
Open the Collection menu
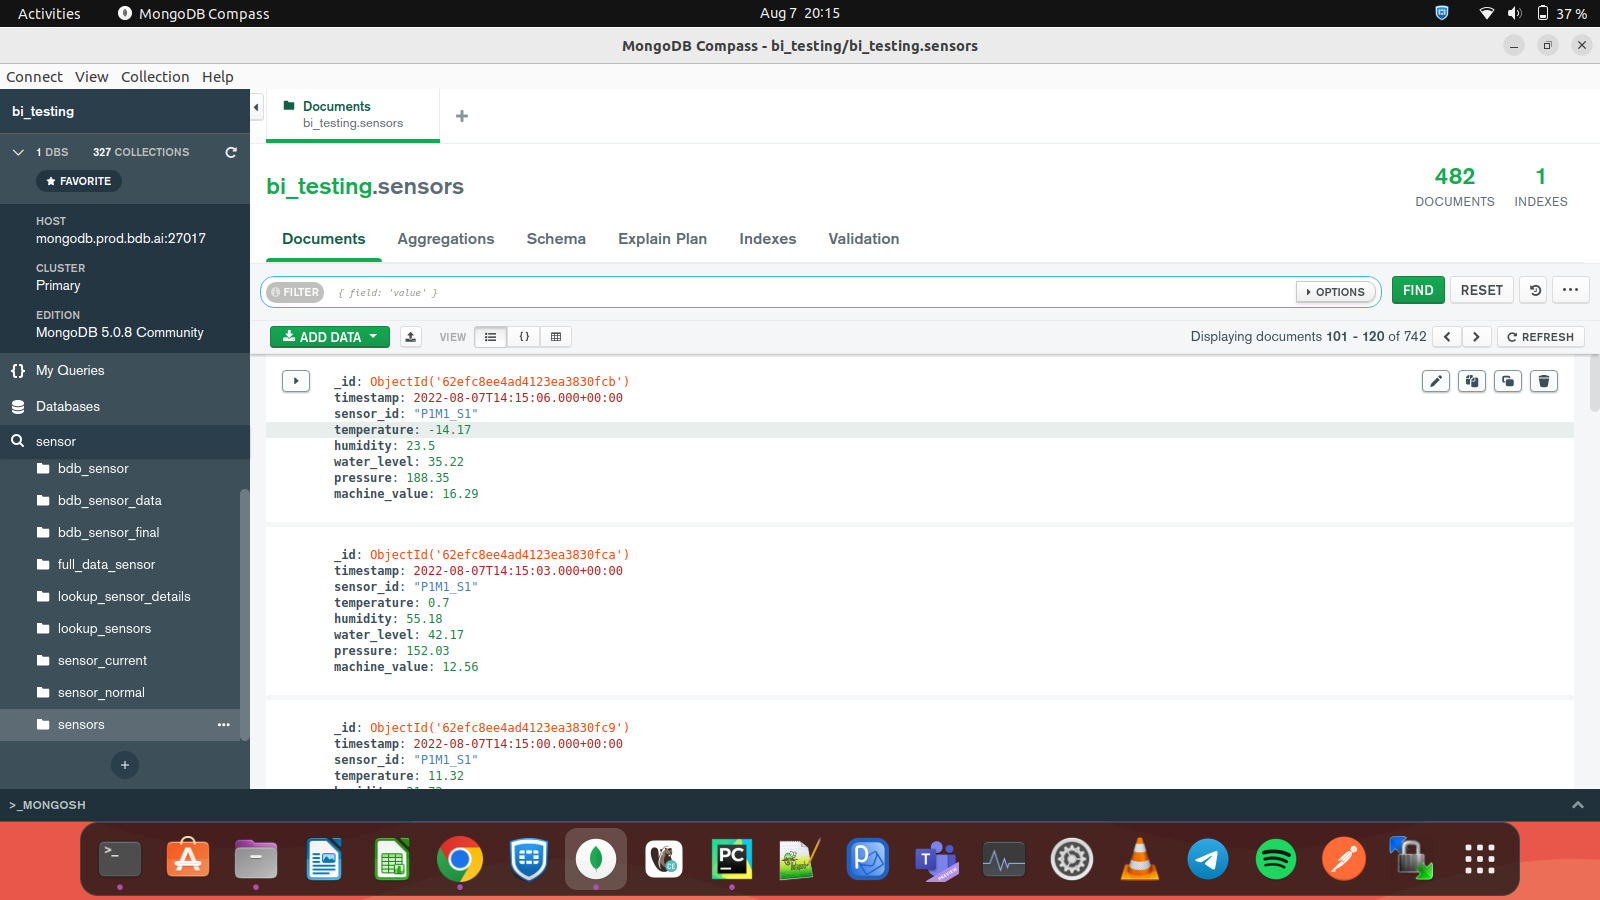[155, 77]
